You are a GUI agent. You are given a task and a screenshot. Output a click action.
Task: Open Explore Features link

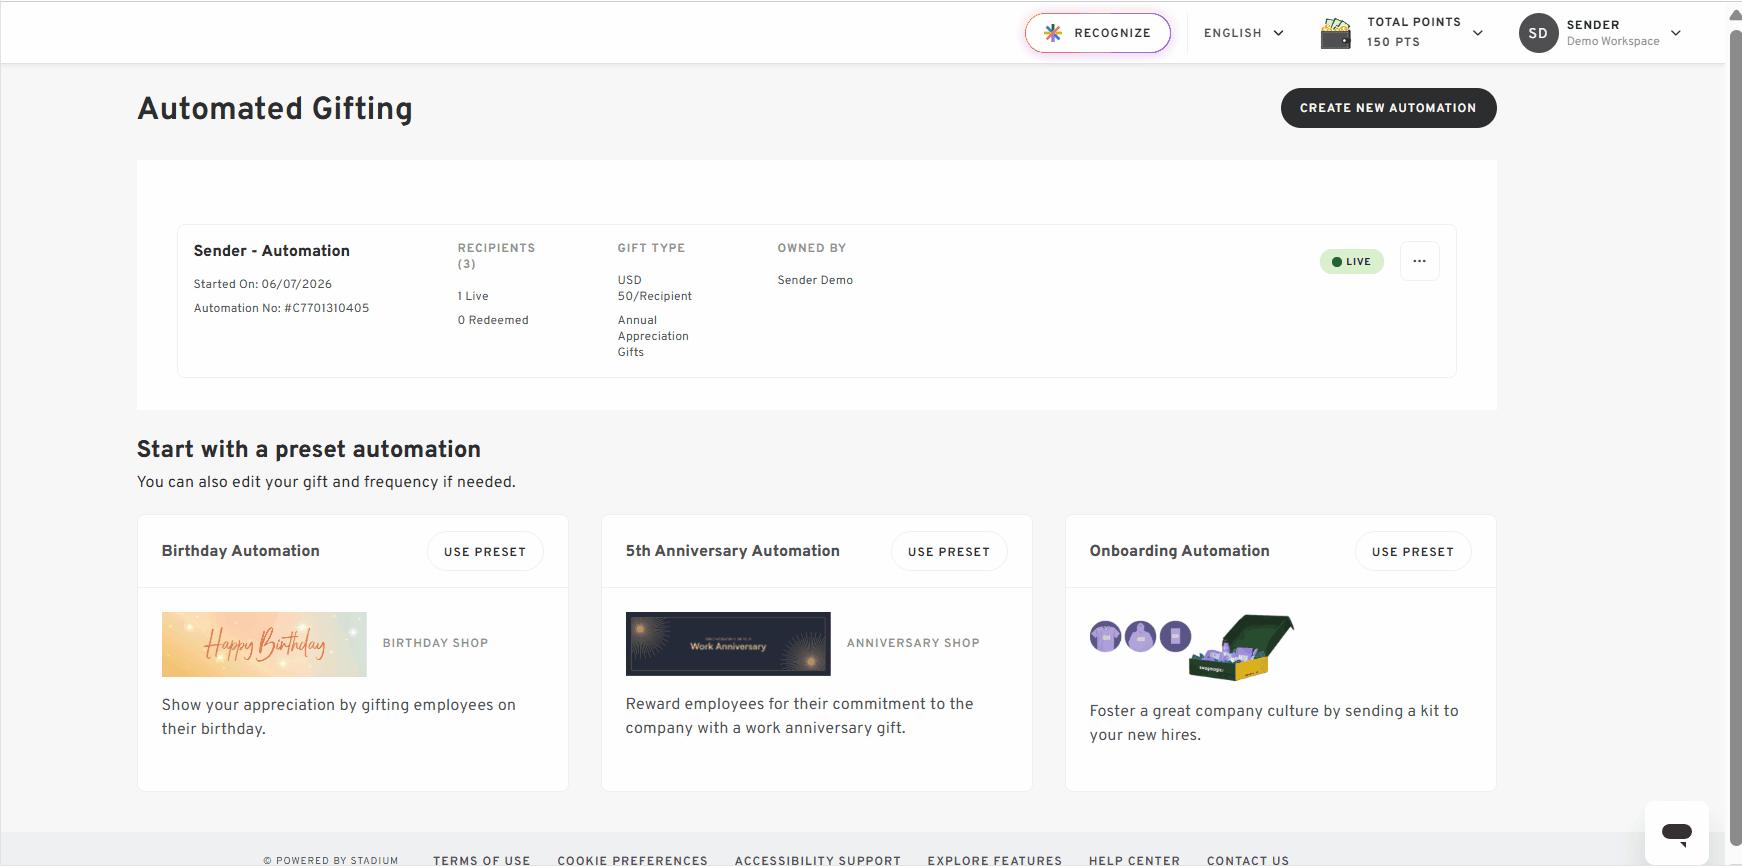pos(995,860)
